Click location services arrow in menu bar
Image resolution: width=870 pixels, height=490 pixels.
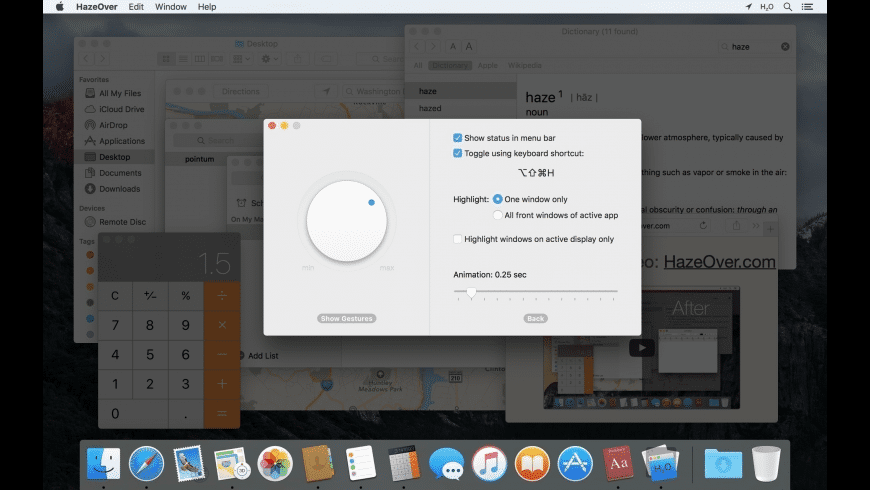click(748, 7)
